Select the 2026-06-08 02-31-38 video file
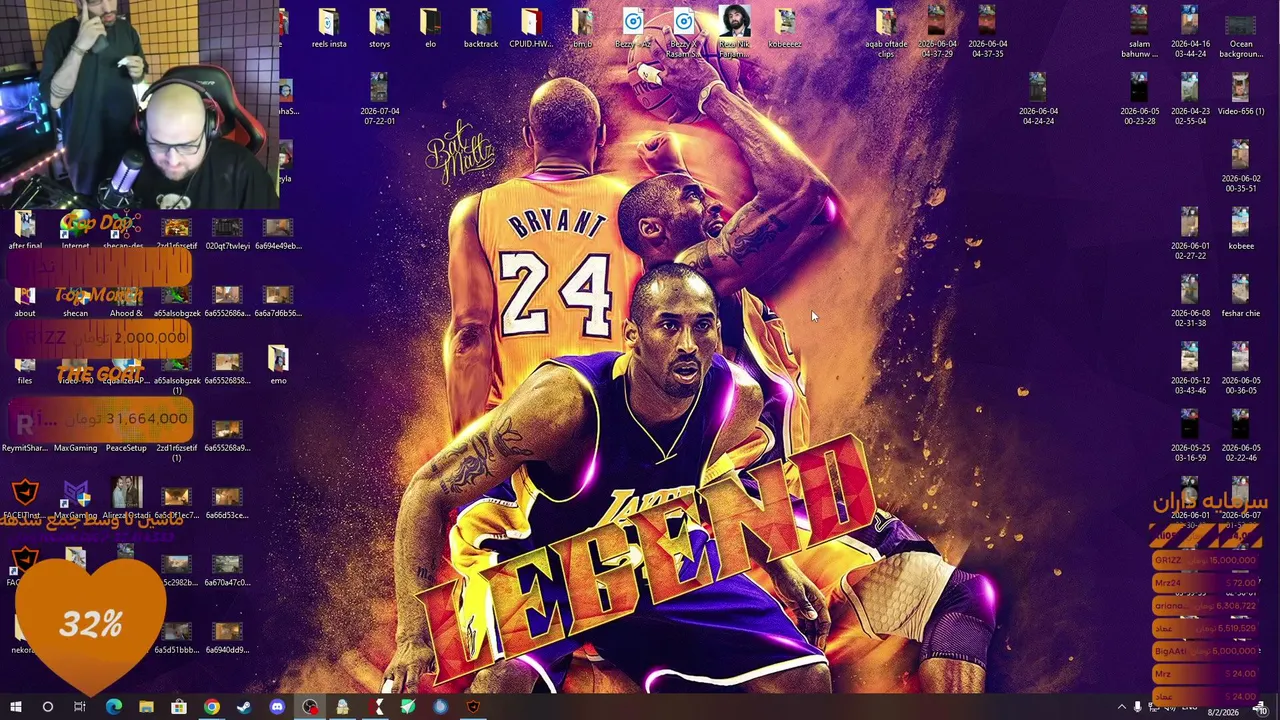The height and width of the screenshot is (720, 1280). 1190,302
